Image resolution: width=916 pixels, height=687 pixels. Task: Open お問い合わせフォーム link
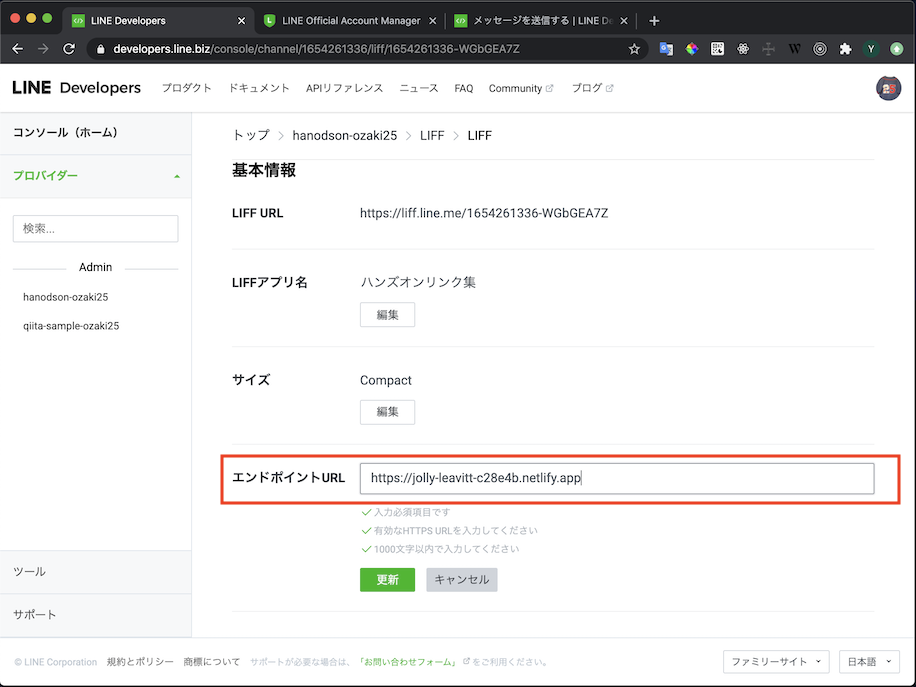[x=410, y=662]
